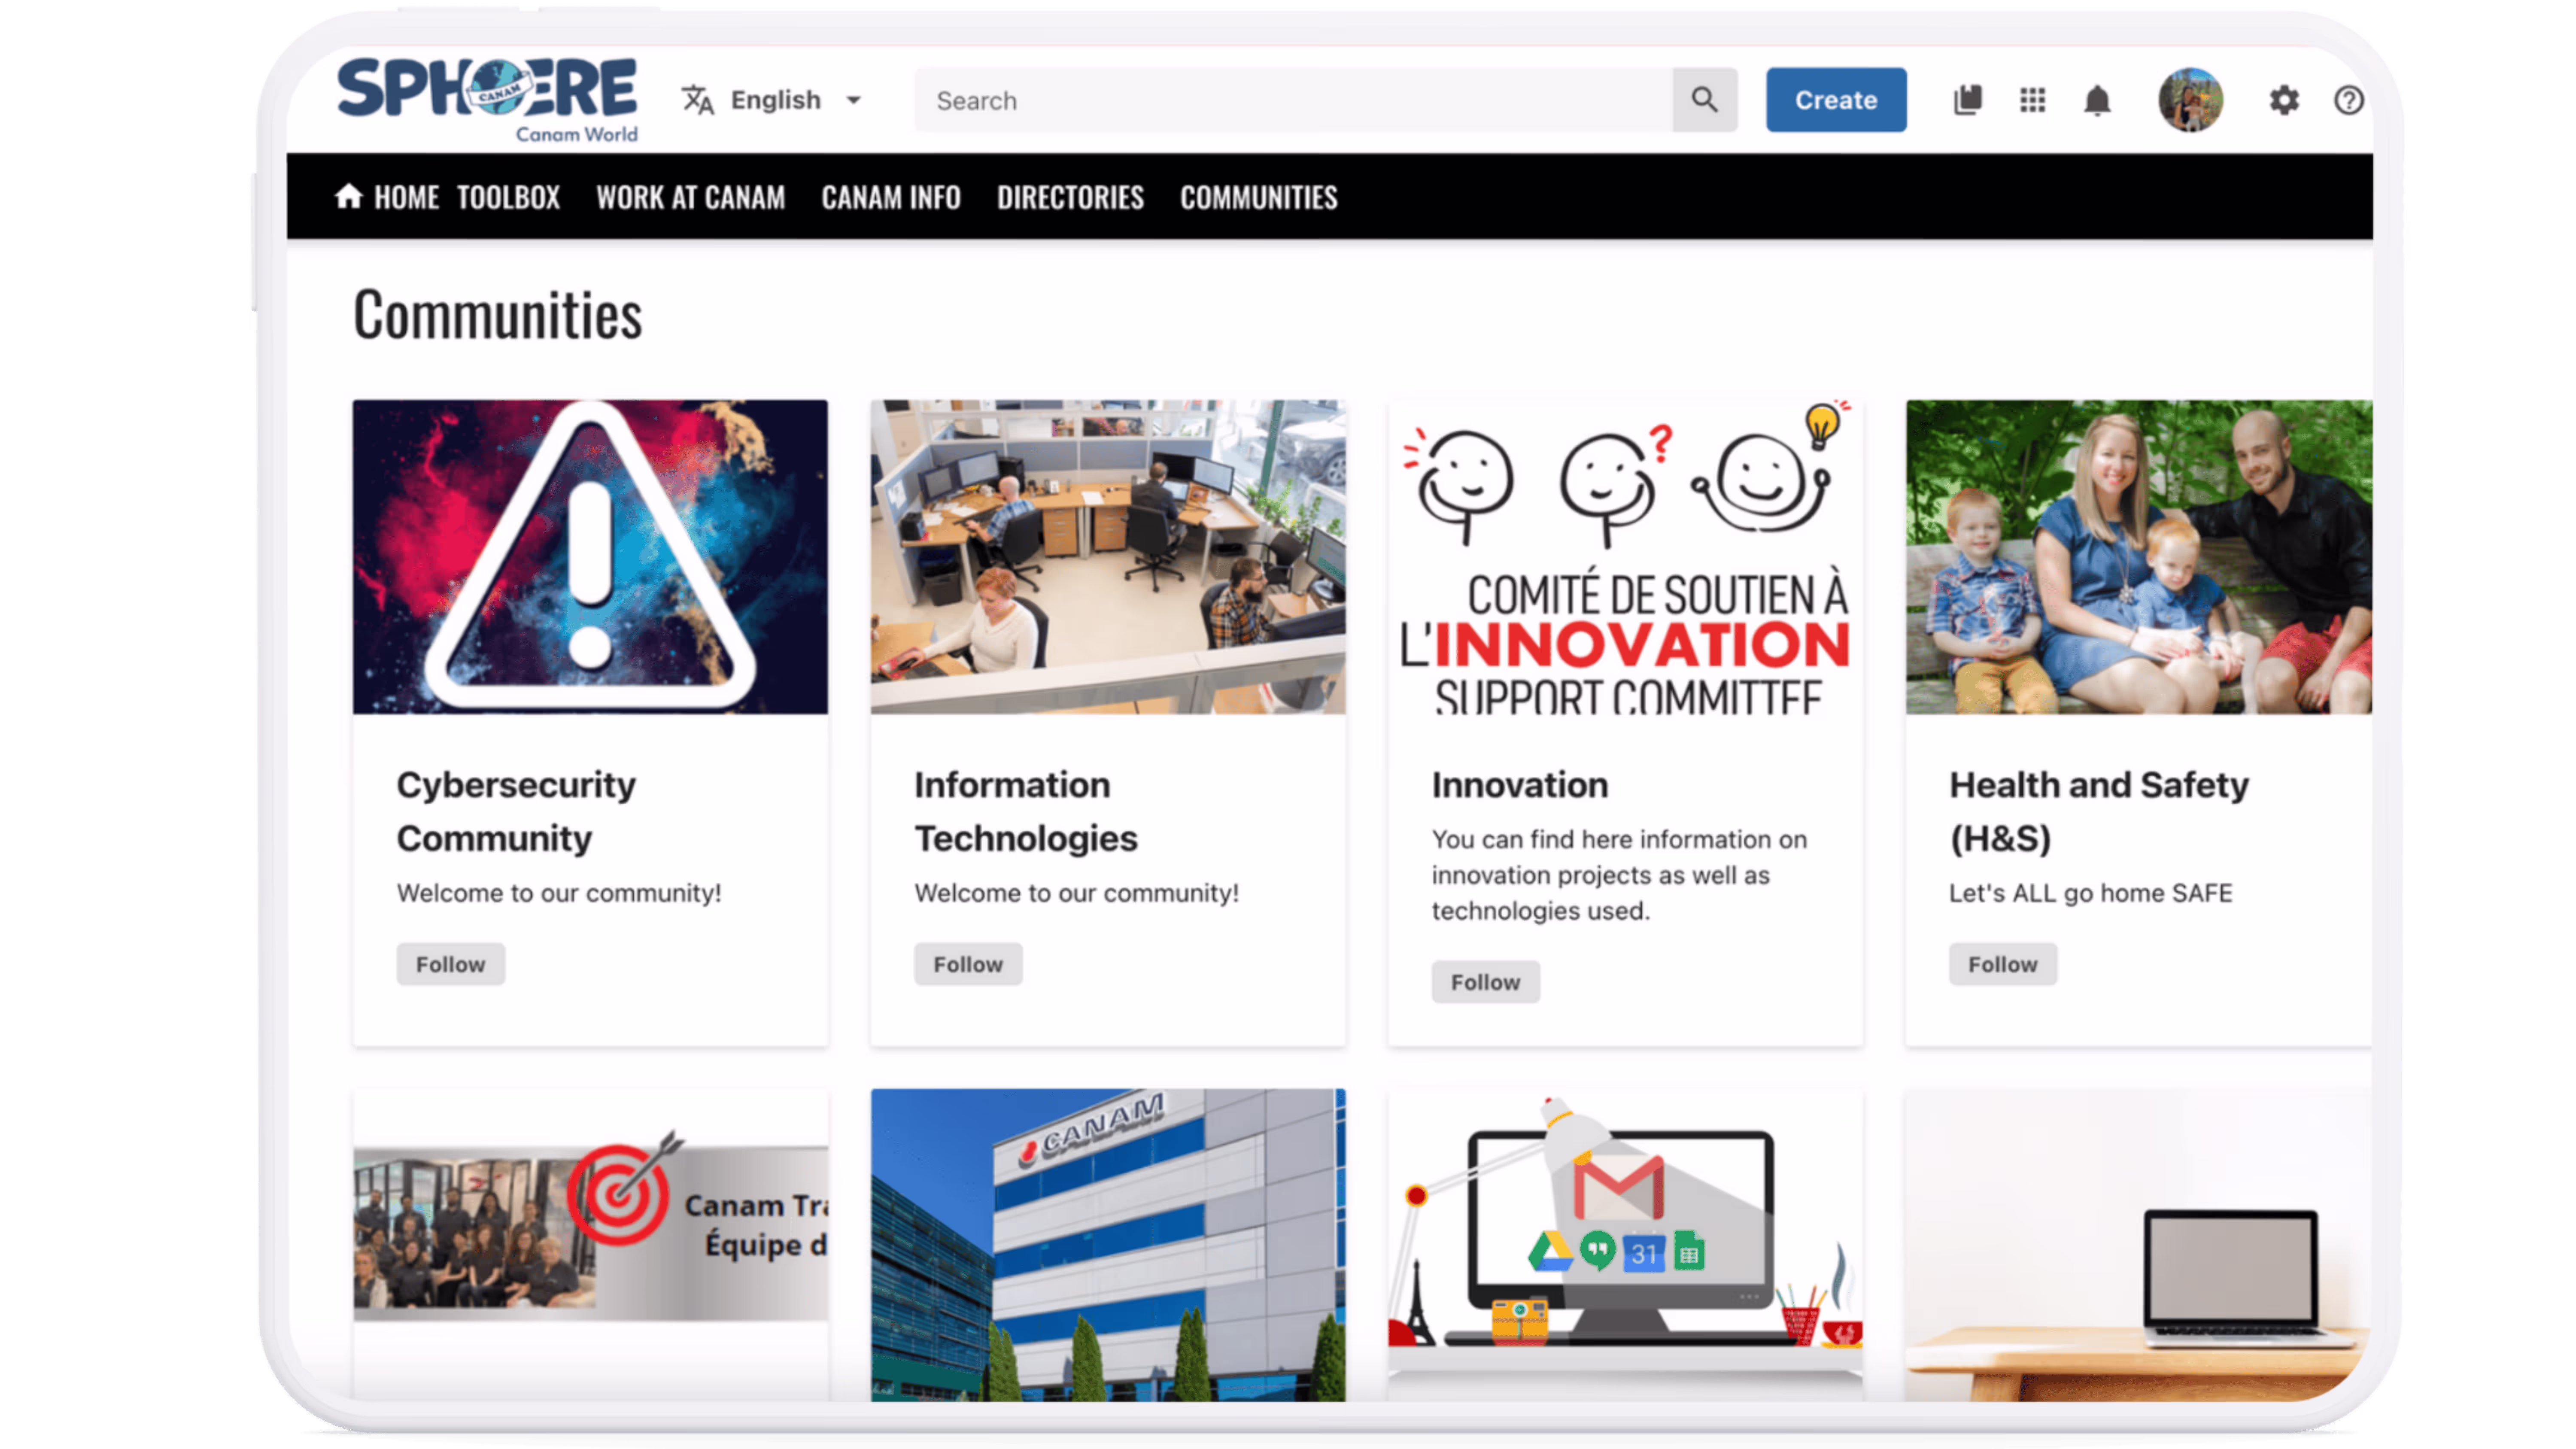Image resolution: width=2576 pixels, height=1449 pixels.
Task: Open the Information Technologies office photo
Action: (x=1108, y=557)
